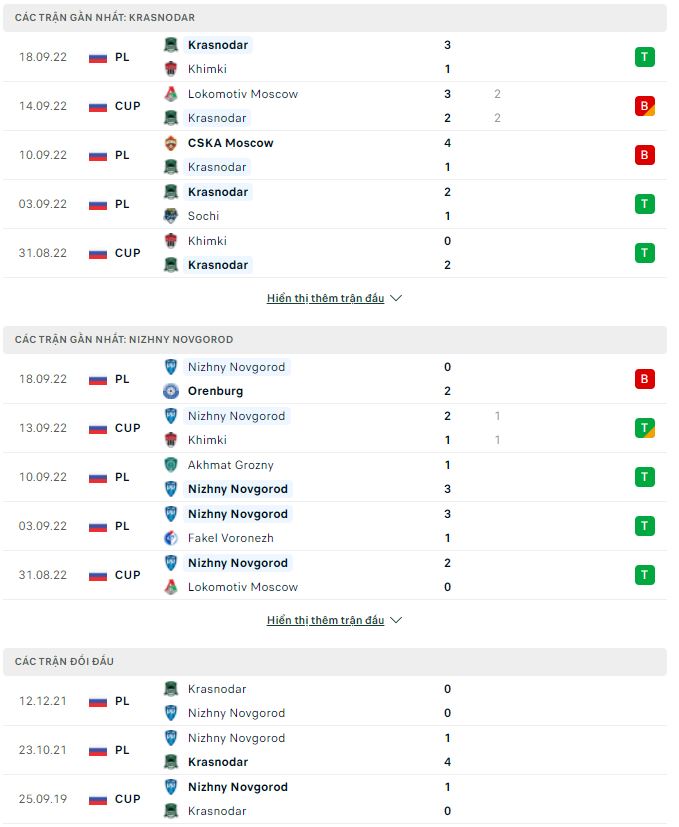Click the green T win badge for Krasnodar-Khimki

pos(644,57)
